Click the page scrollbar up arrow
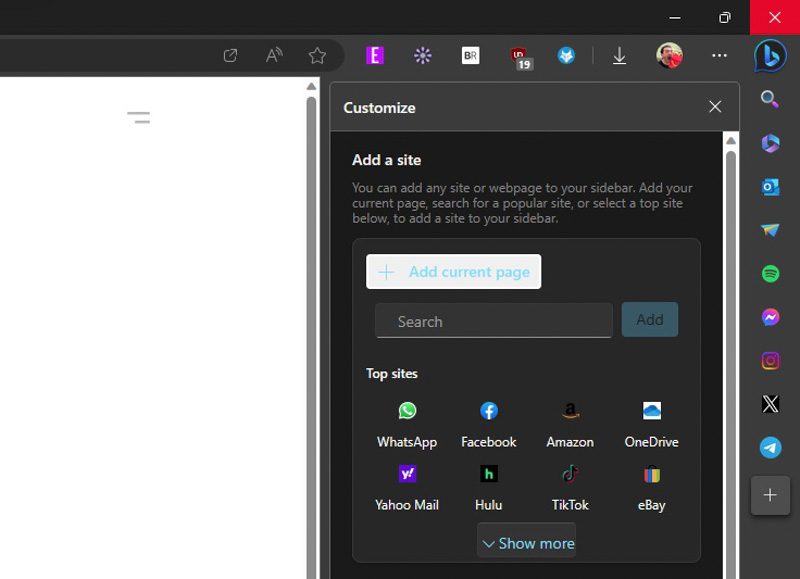 311,86
